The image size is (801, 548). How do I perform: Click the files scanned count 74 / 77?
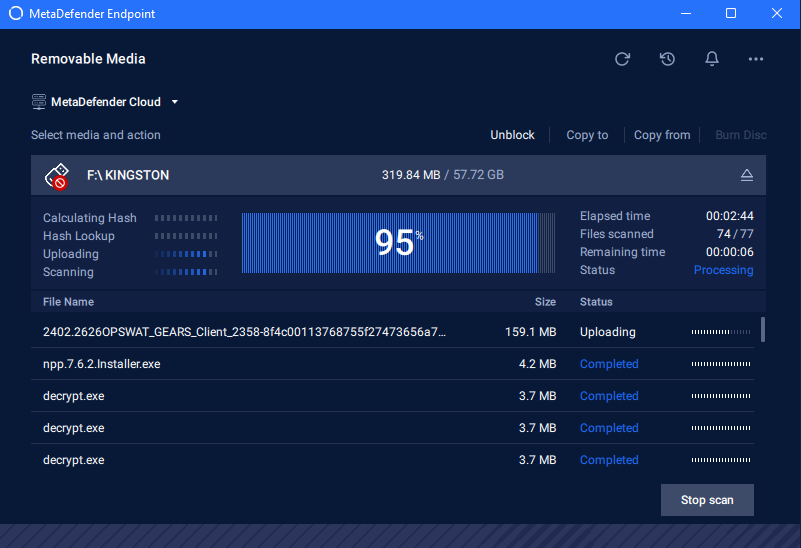[735, 234]
